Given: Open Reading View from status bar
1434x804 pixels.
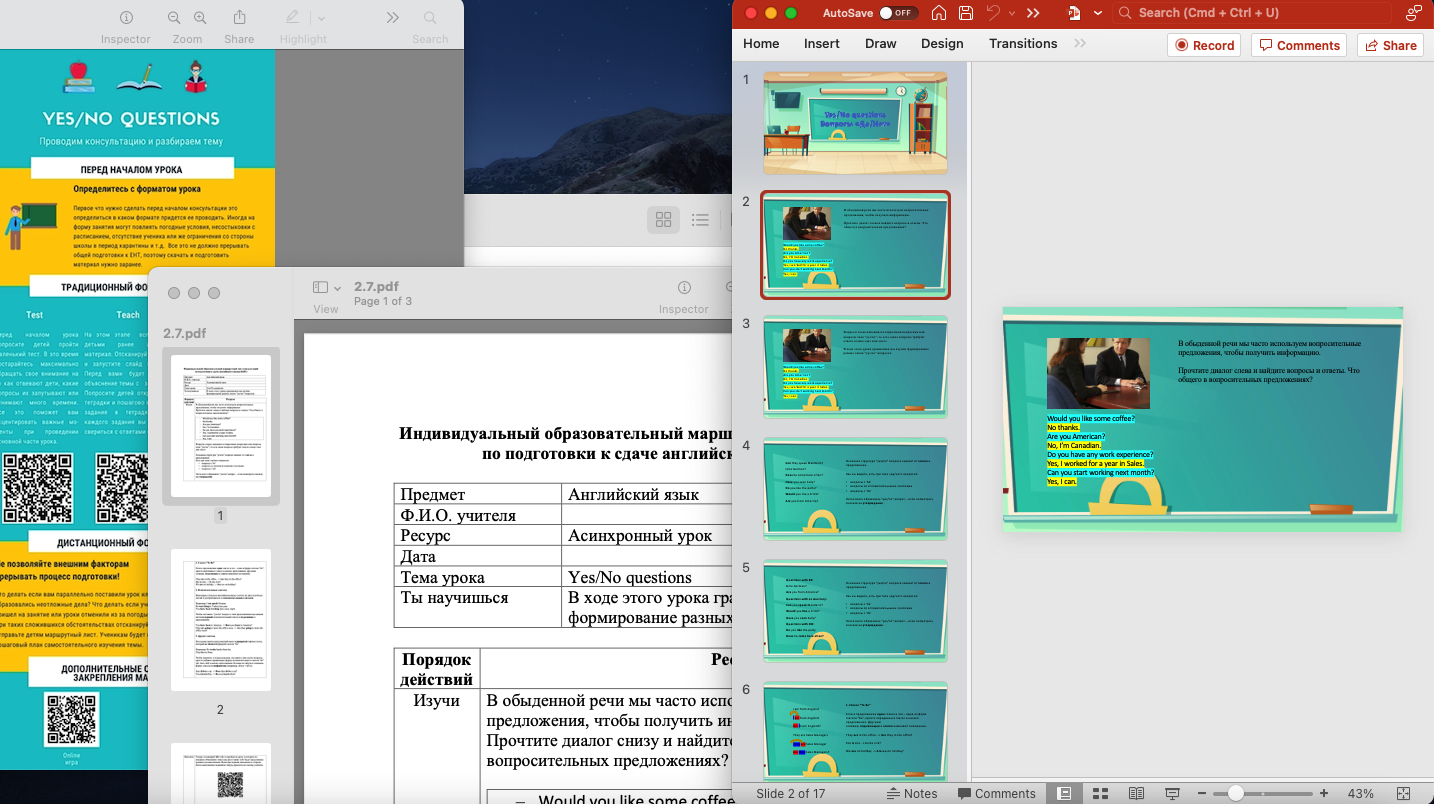Looking at the screenshot, I should click(x=1136, y=793).
